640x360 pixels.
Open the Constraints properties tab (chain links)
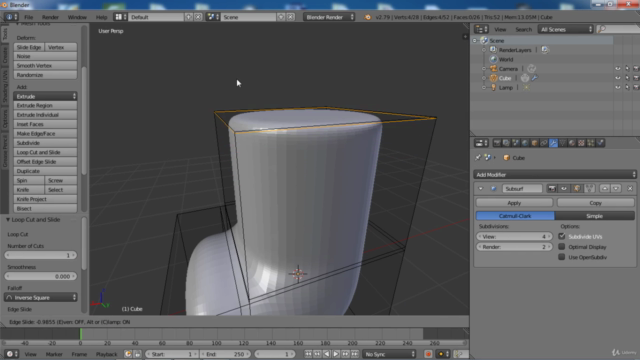(x=544, y=143)
